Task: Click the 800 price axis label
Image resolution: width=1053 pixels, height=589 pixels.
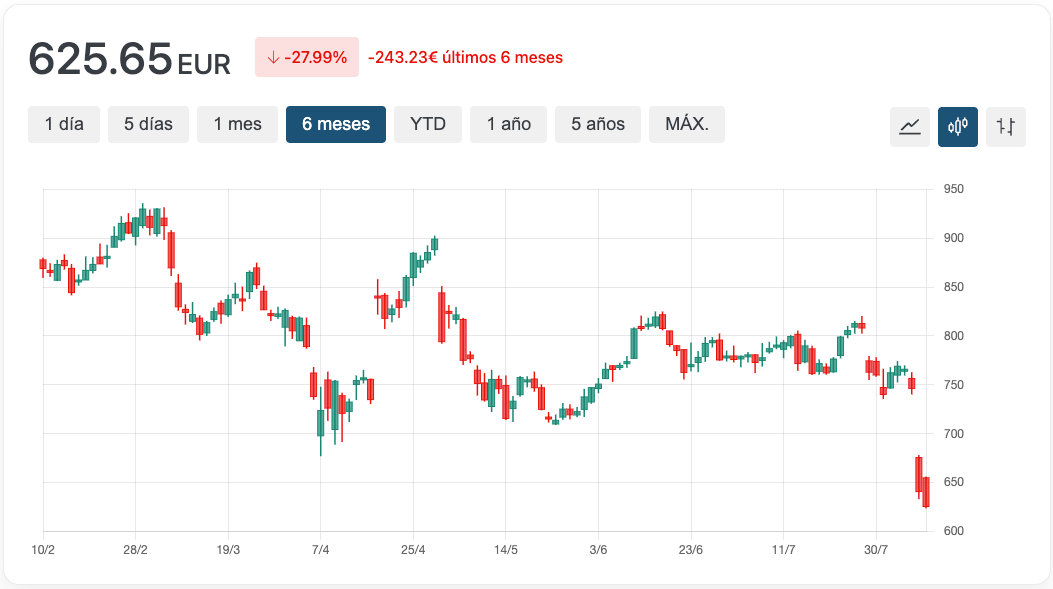Action: [954, 336]
